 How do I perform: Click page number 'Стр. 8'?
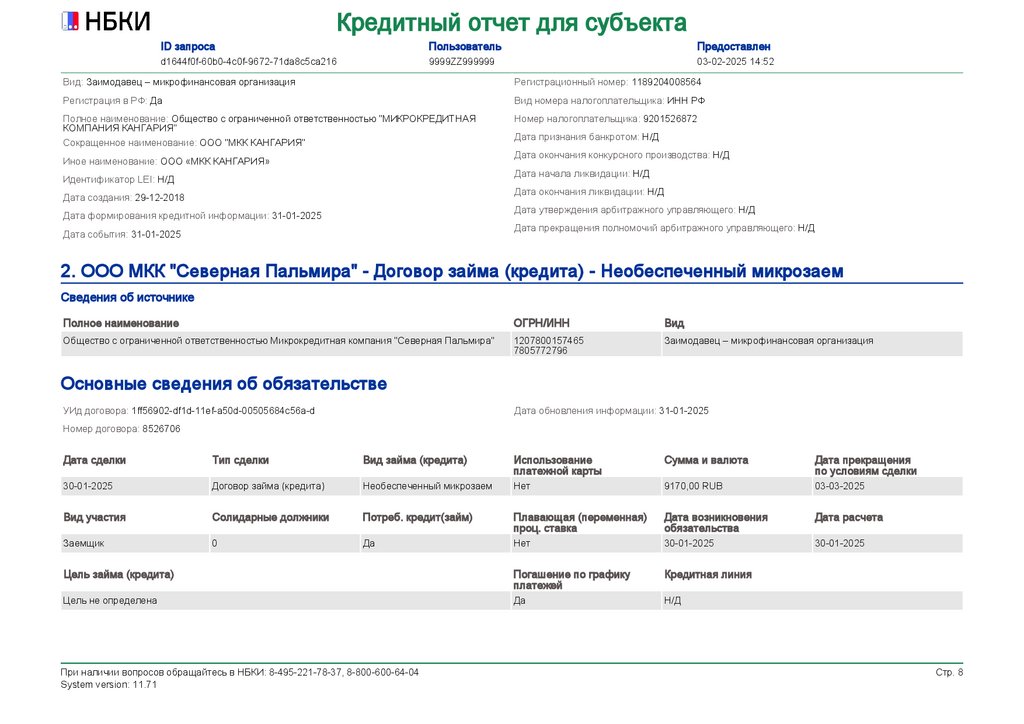(x=949, y=672)
